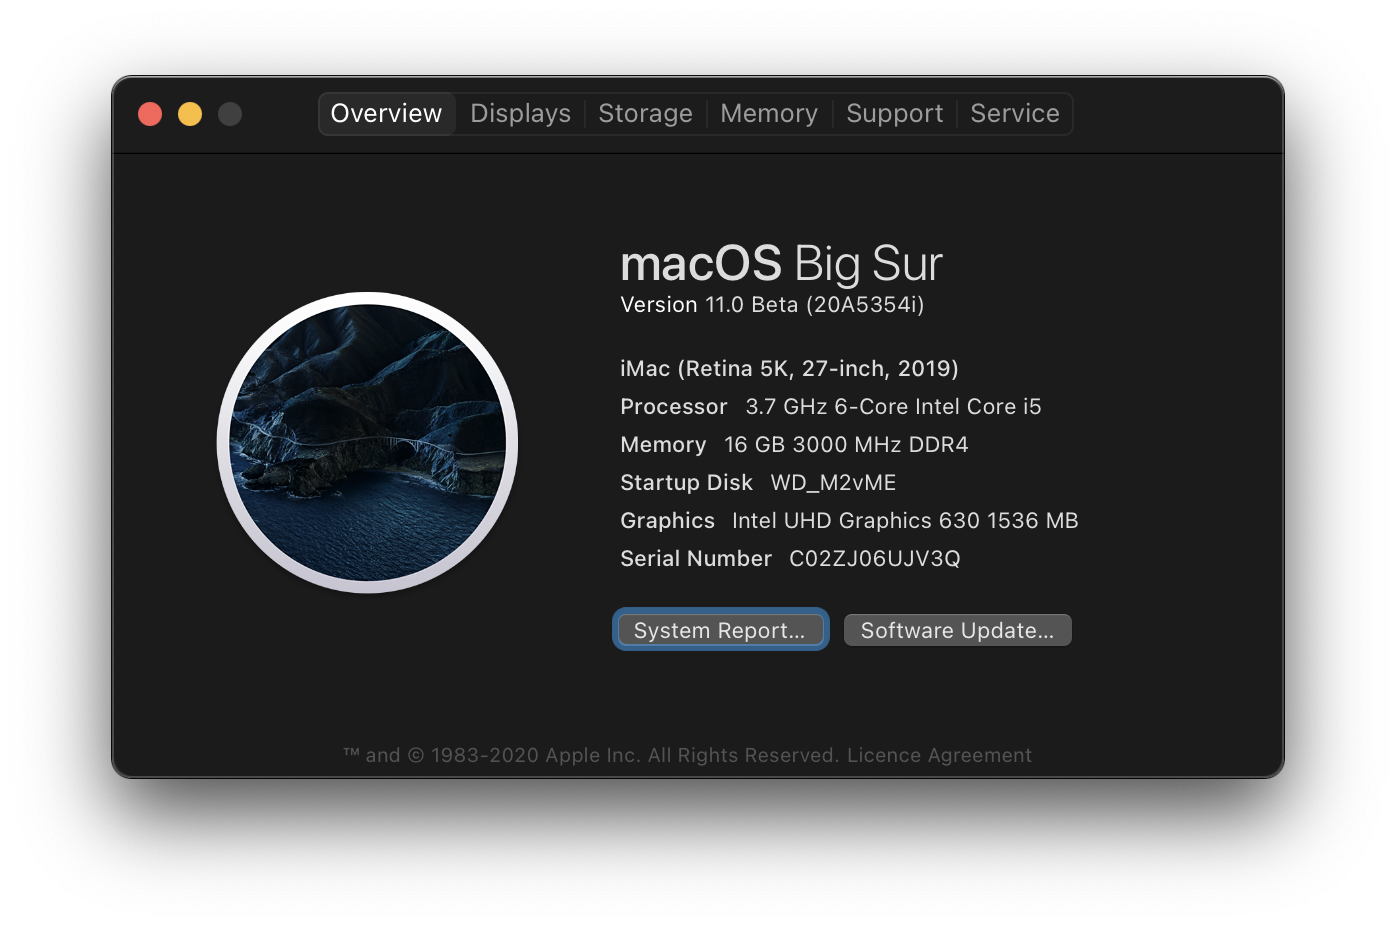This screenshot has width=1396, height=926.
Task: Click the macOS Big Sur title text
Action: point(781,263)
